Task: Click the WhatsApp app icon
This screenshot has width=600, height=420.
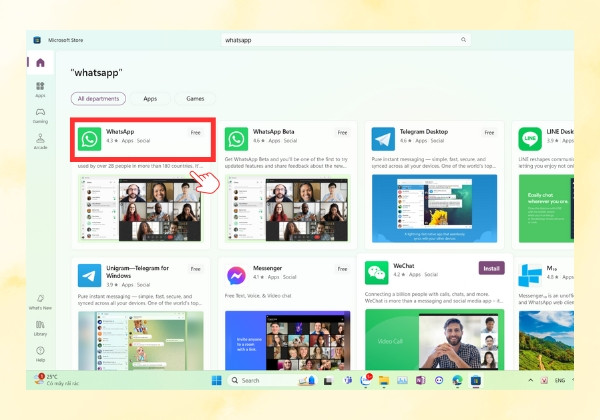Action: tap(89, 139)
